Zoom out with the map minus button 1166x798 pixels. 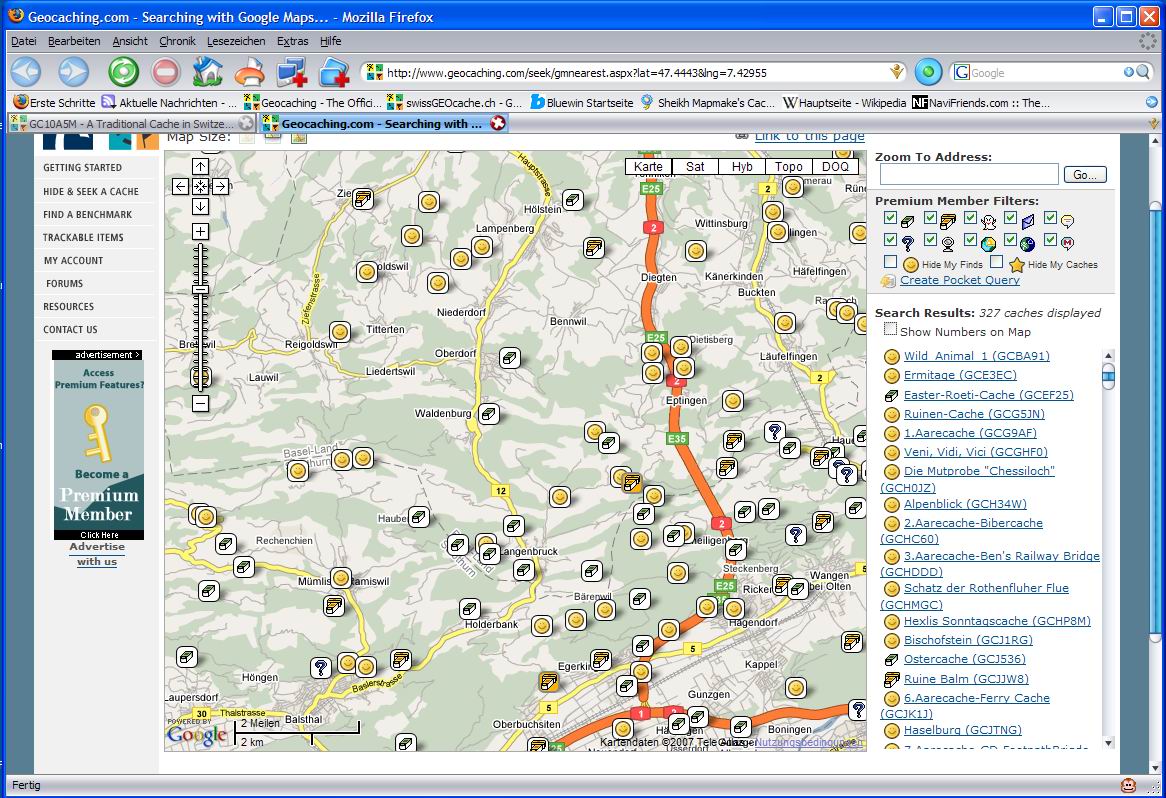(x=200, y=403)
